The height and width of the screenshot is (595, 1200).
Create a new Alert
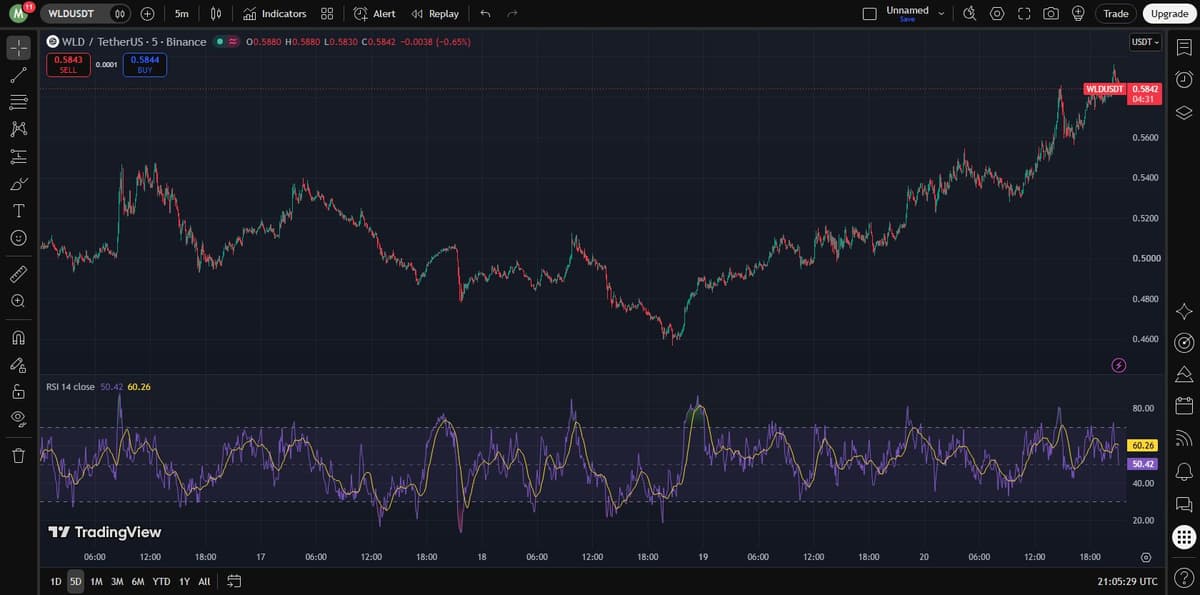[375, 14]
